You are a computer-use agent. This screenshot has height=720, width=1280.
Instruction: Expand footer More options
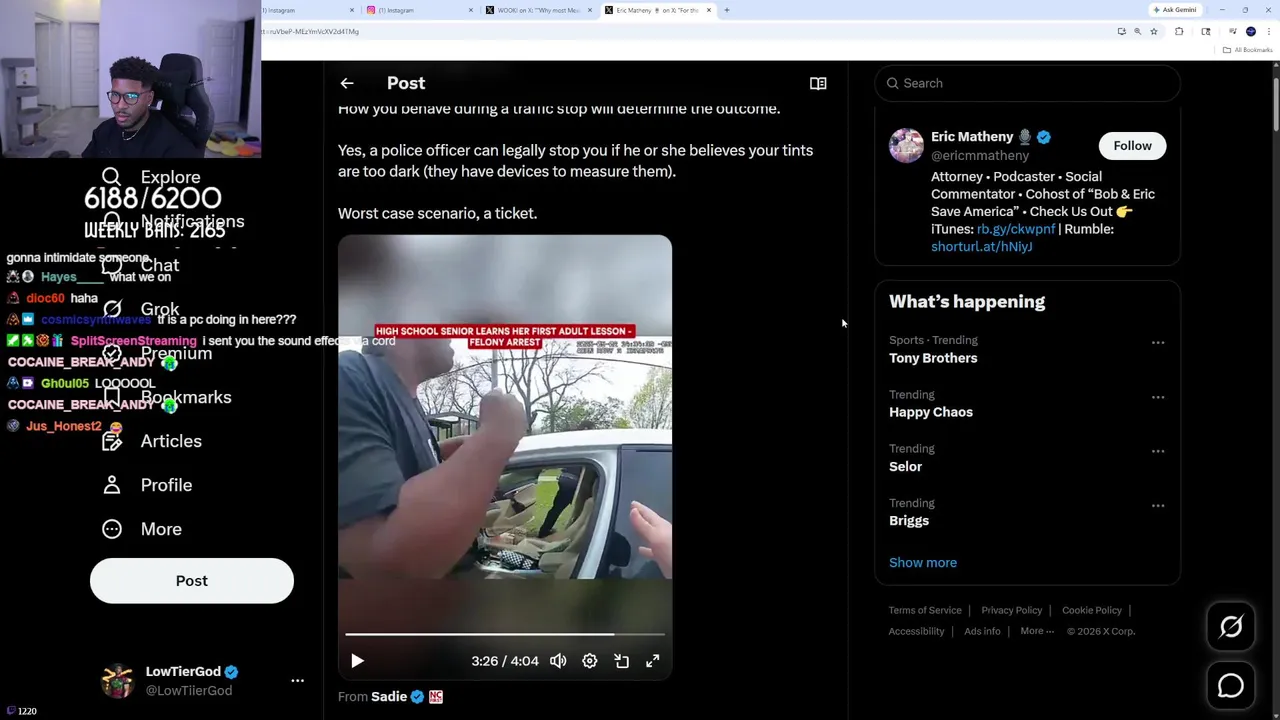tap(1037, 631)
